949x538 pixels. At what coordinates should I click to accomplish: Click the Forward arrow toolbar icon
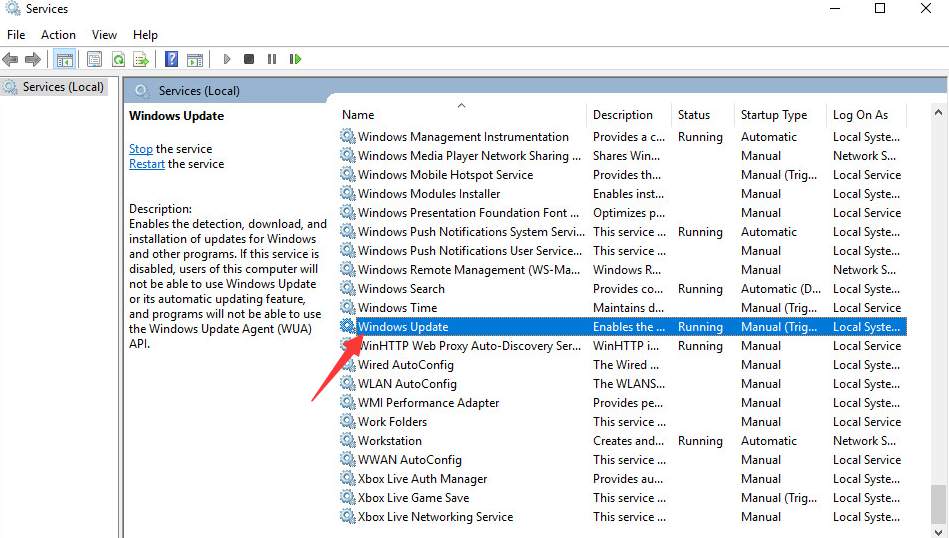click(33, 59)
